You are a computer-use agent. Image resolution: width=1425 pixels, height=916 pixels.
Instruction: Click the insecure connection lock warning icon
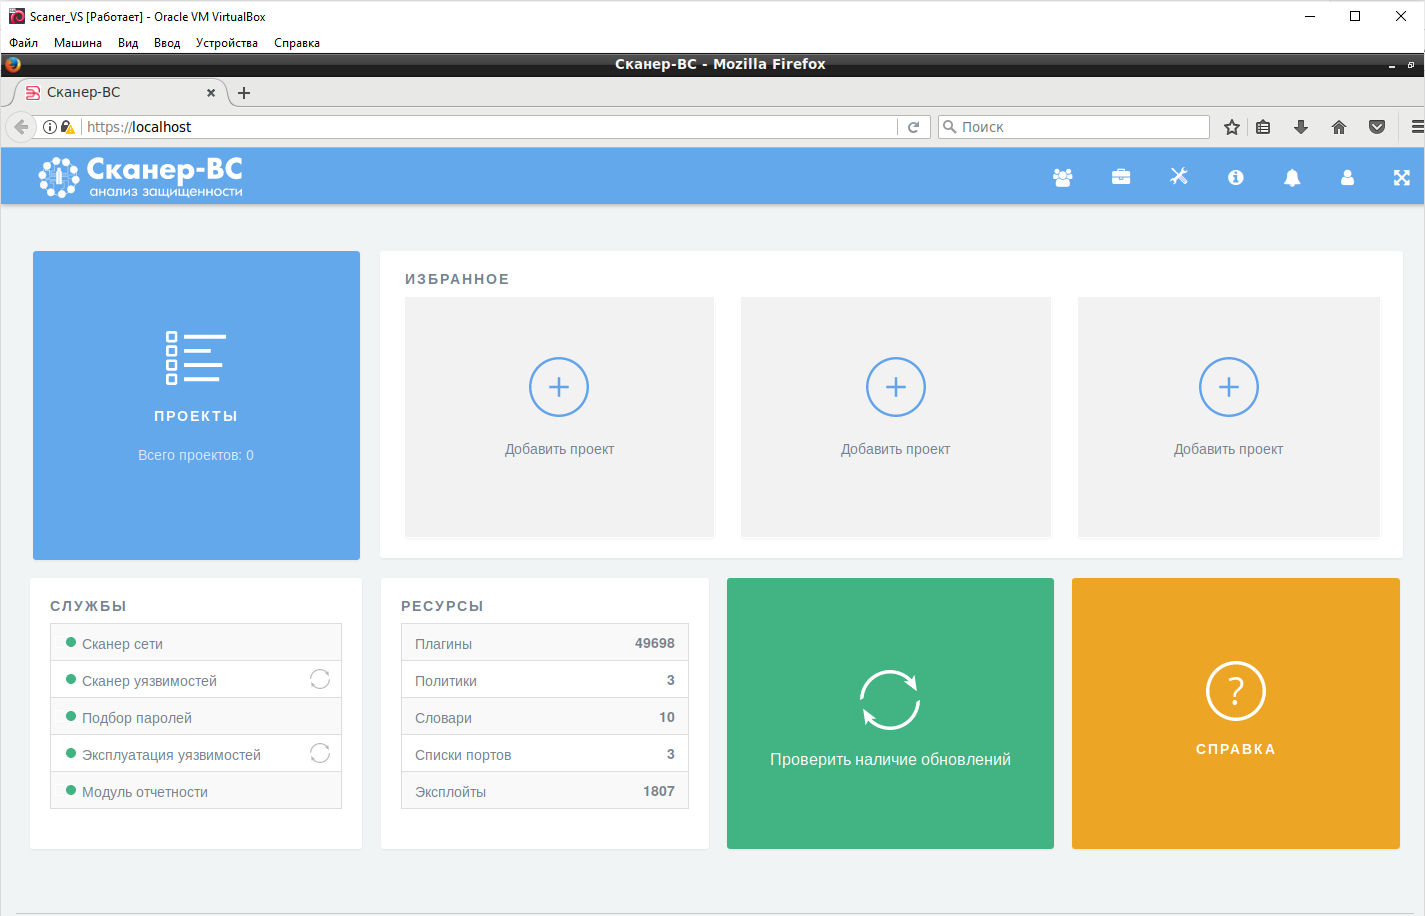point(68,127)
